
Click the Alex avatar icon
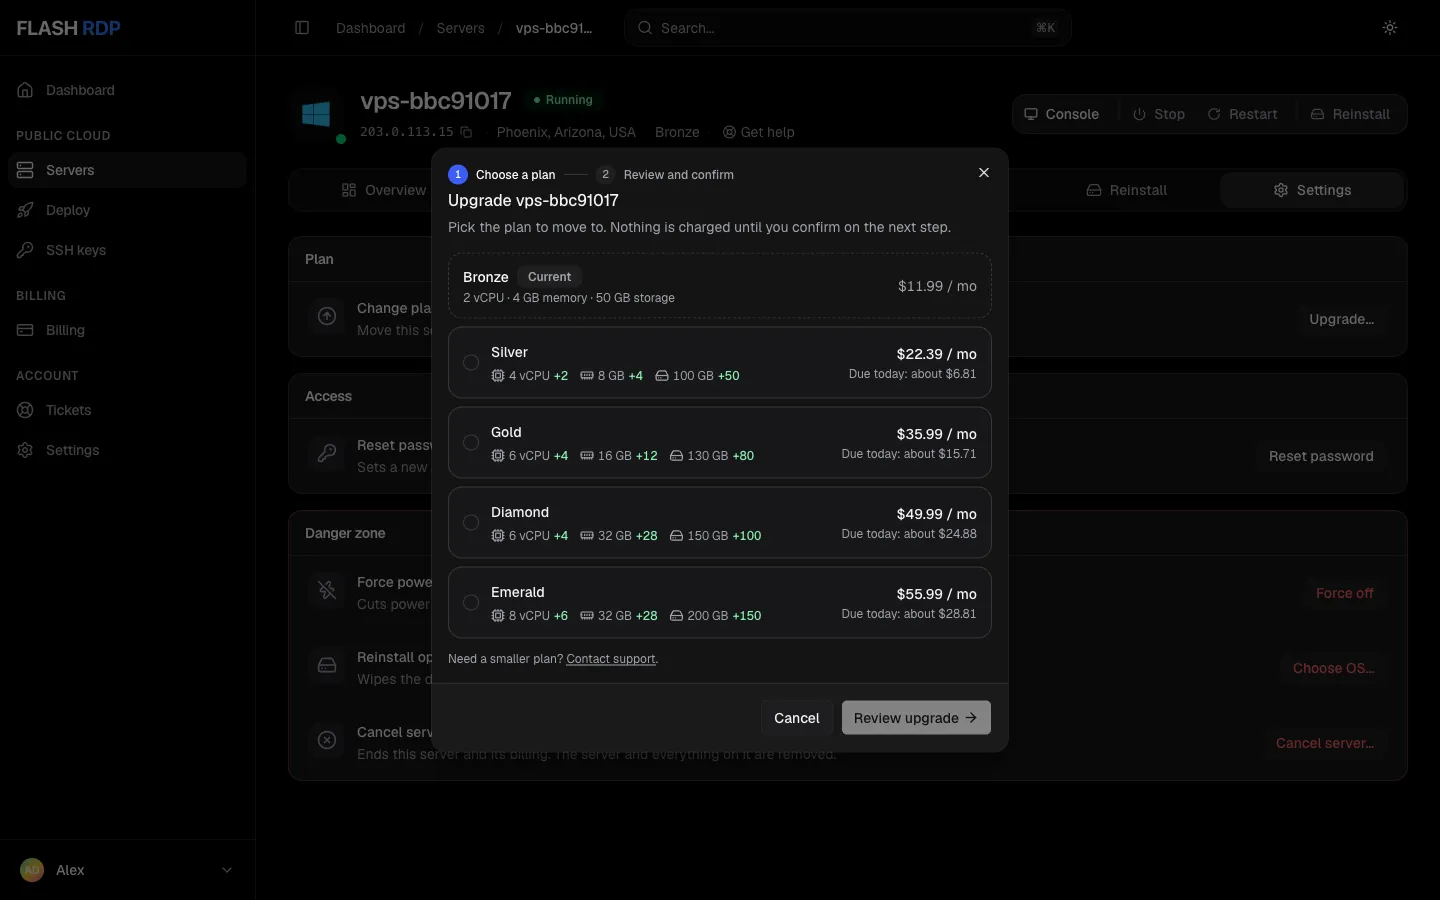point(32,870)
